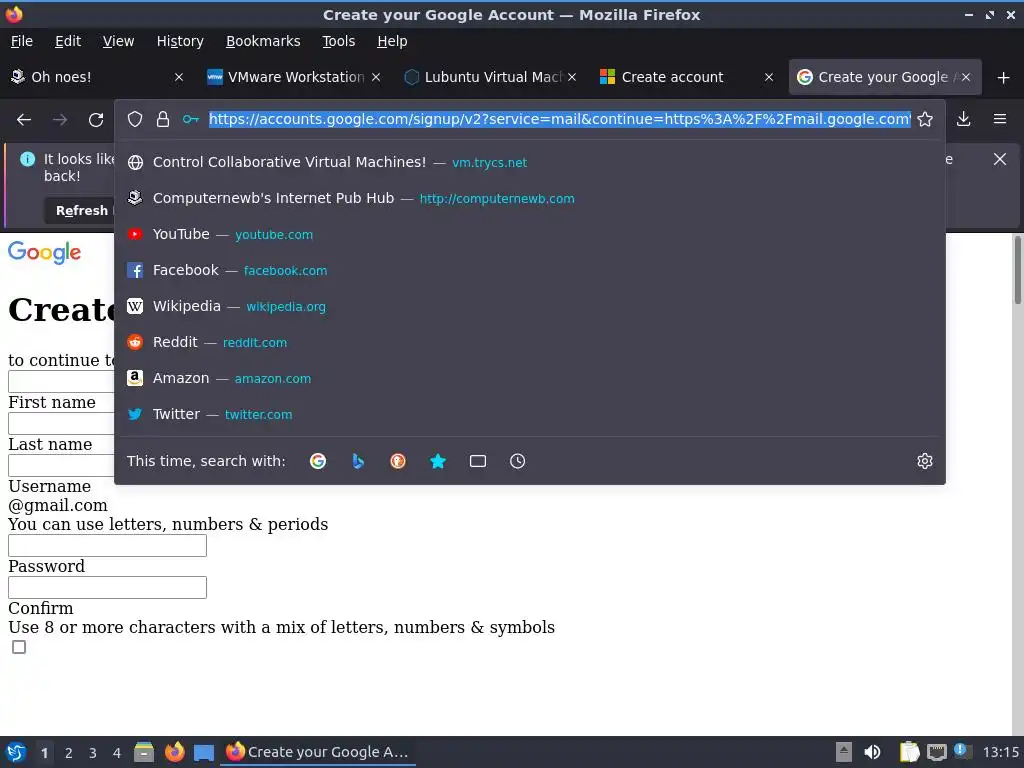Launch file manager from taskbar
The width and height of the screenshot is (1024, 768).
point(144,752)
